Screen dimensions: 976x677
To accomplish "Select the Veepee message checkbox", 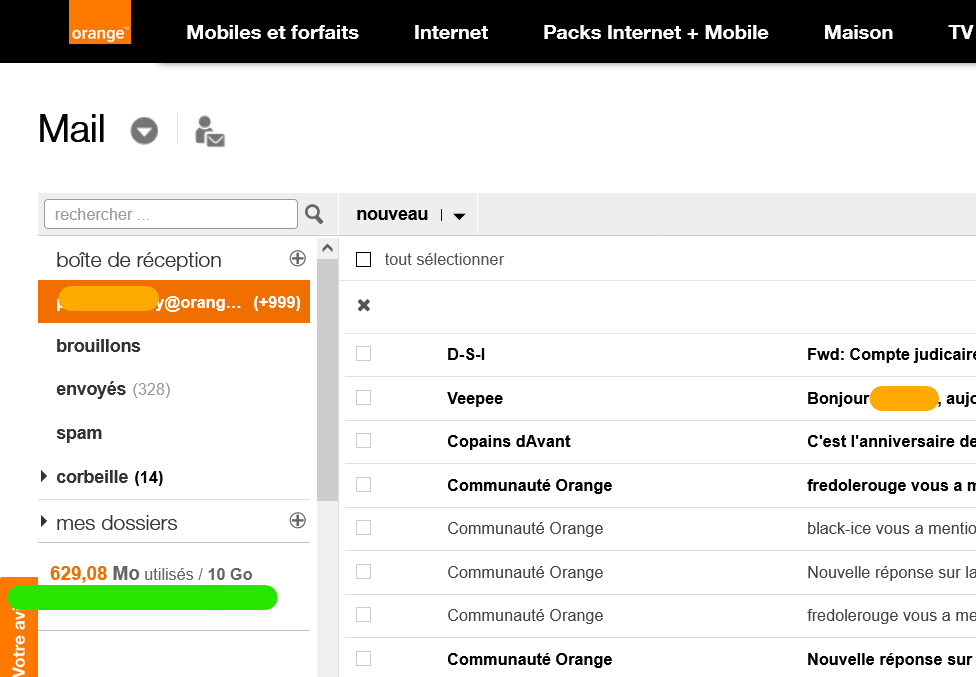I will [x=364, y=397].
